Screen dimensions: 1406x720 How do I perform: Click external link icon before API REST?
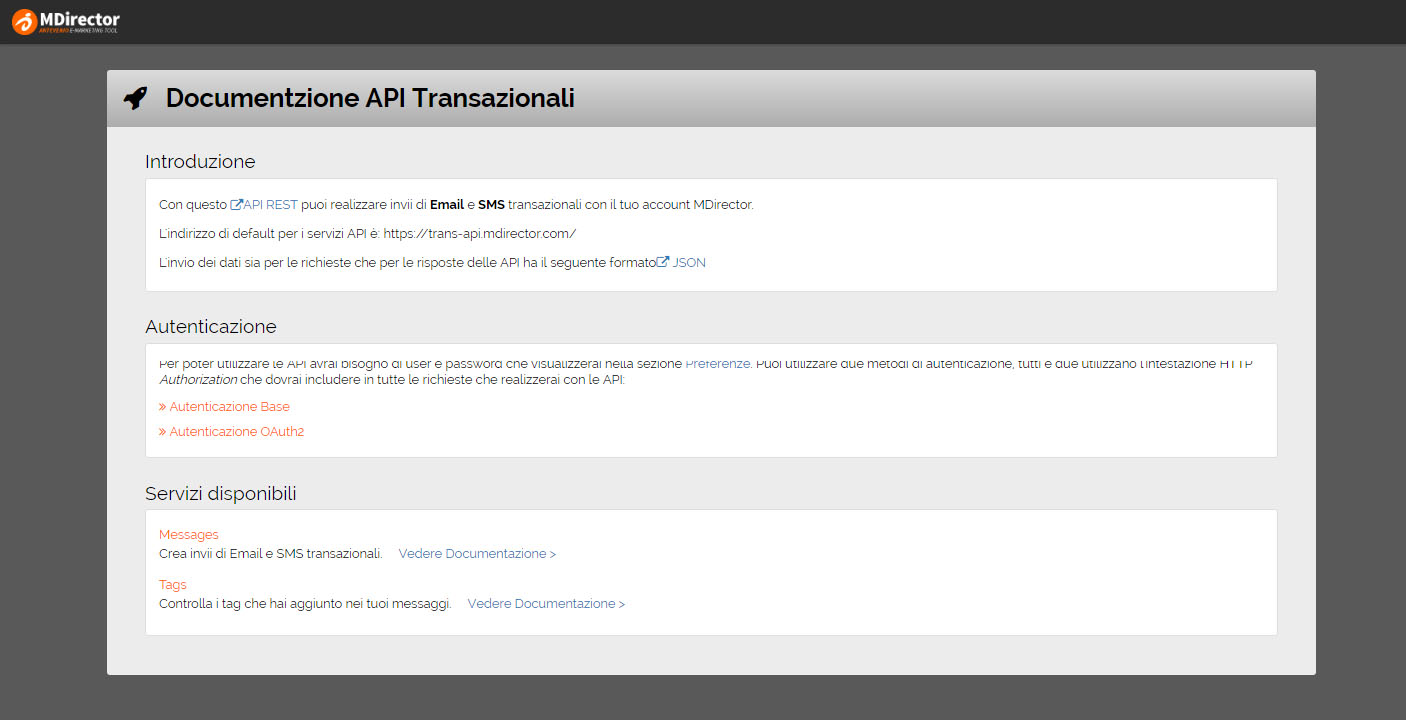pyautogui.click(x=237, y=205)
